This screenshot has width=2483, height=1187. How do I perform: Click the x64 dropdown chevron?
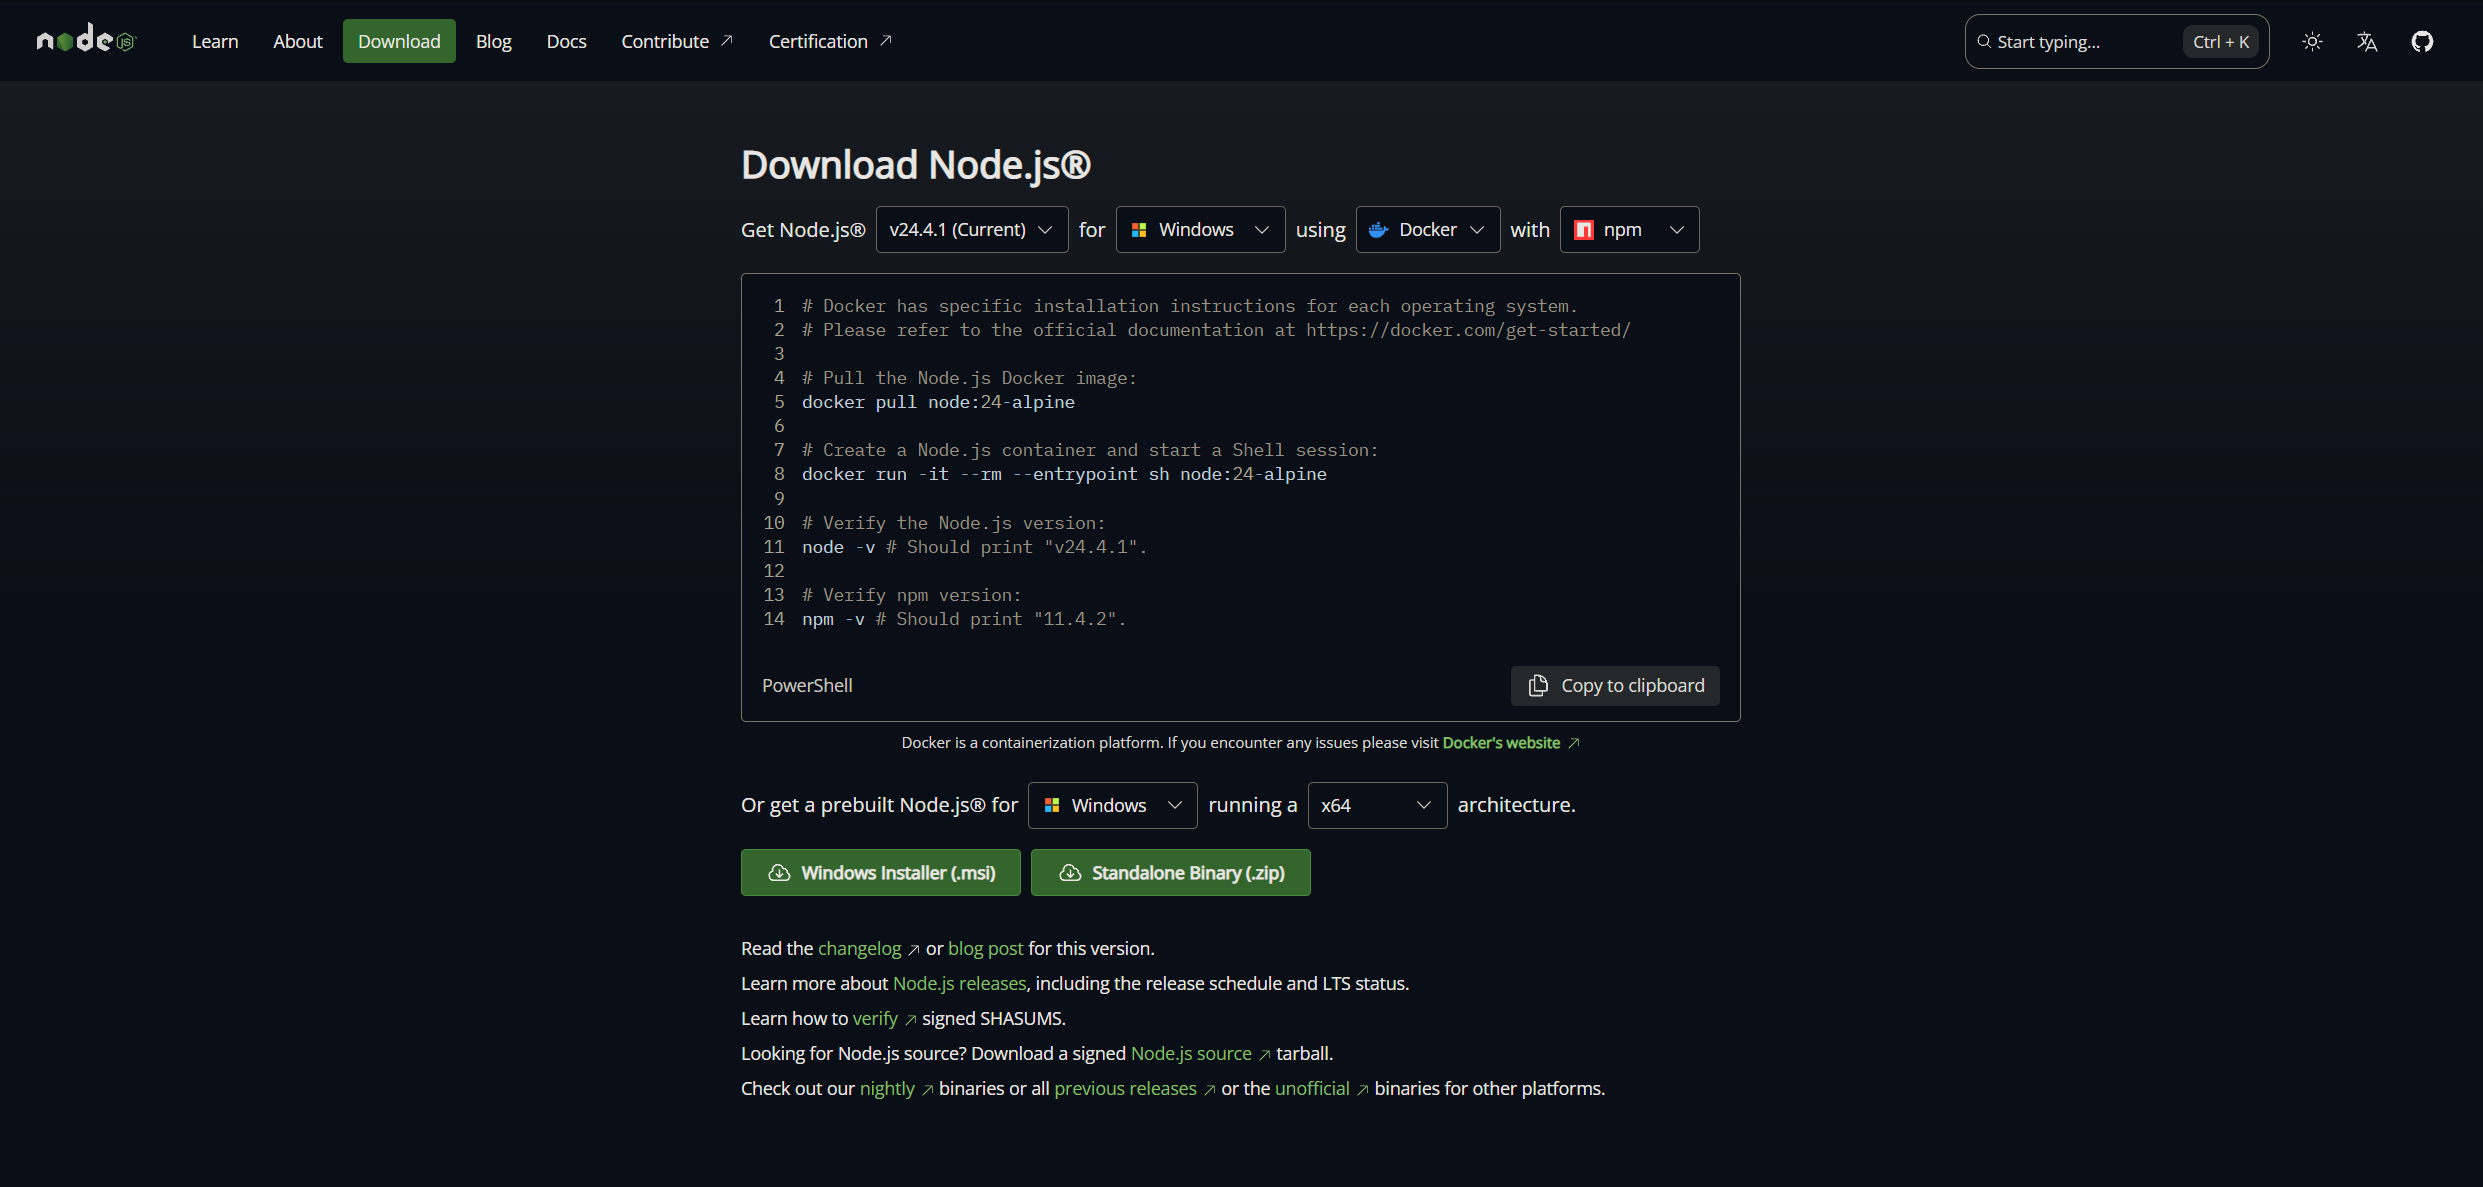(1424, 805)
